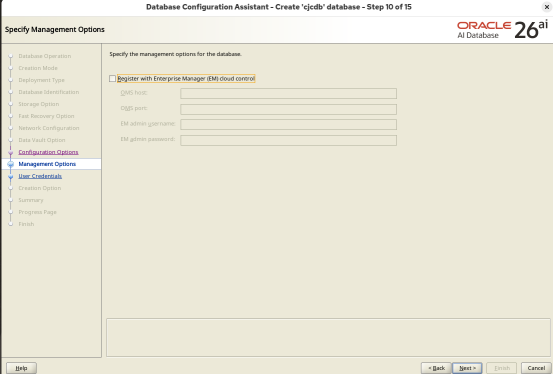Click the OMS port input field
Screen dimensions: 554x375
[x=288, y=109]
